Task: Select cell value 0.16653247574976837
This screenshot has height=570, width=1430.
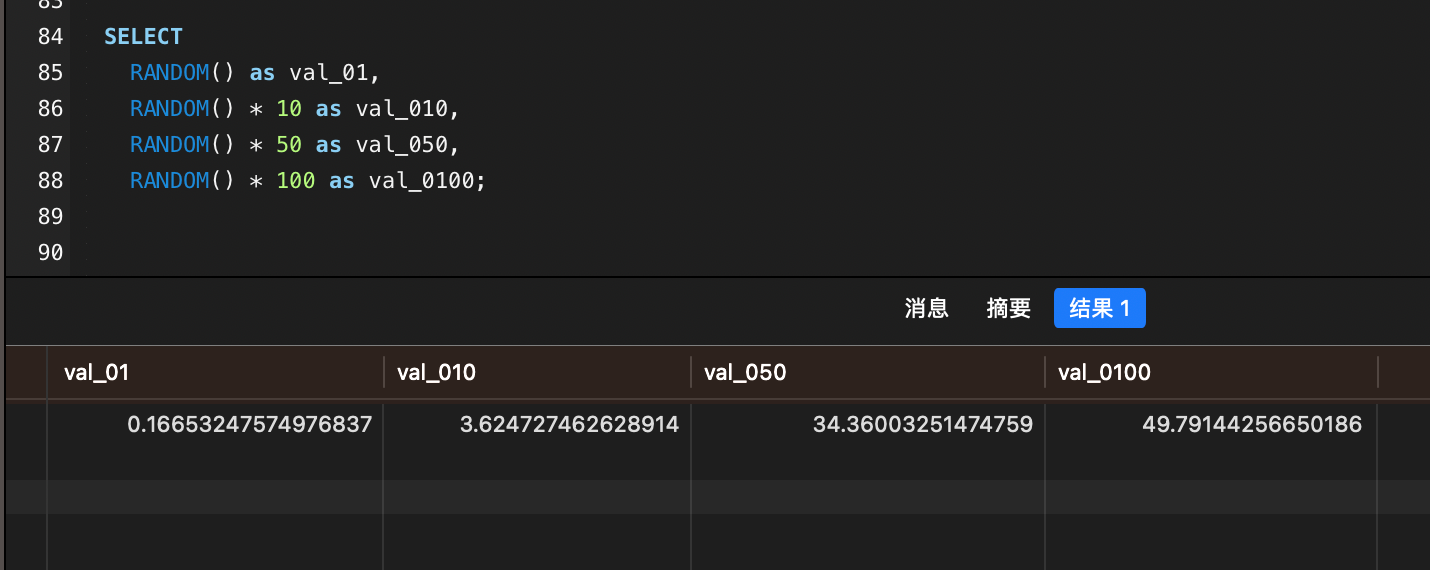Action: 249,425
